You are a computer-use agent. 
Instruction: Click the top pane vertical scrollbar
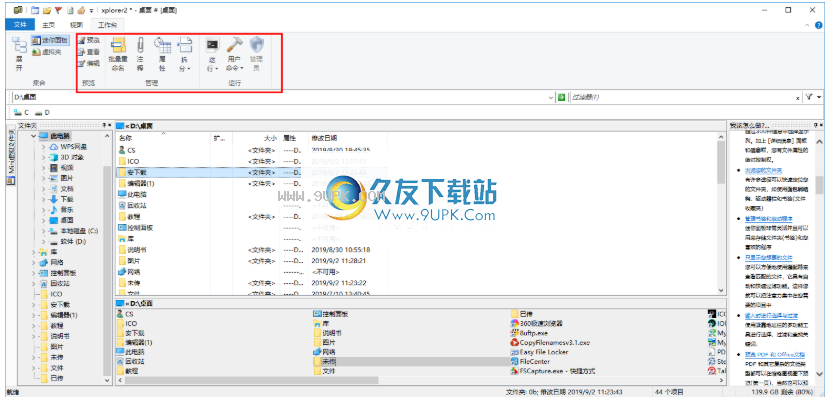click(720, 213)
